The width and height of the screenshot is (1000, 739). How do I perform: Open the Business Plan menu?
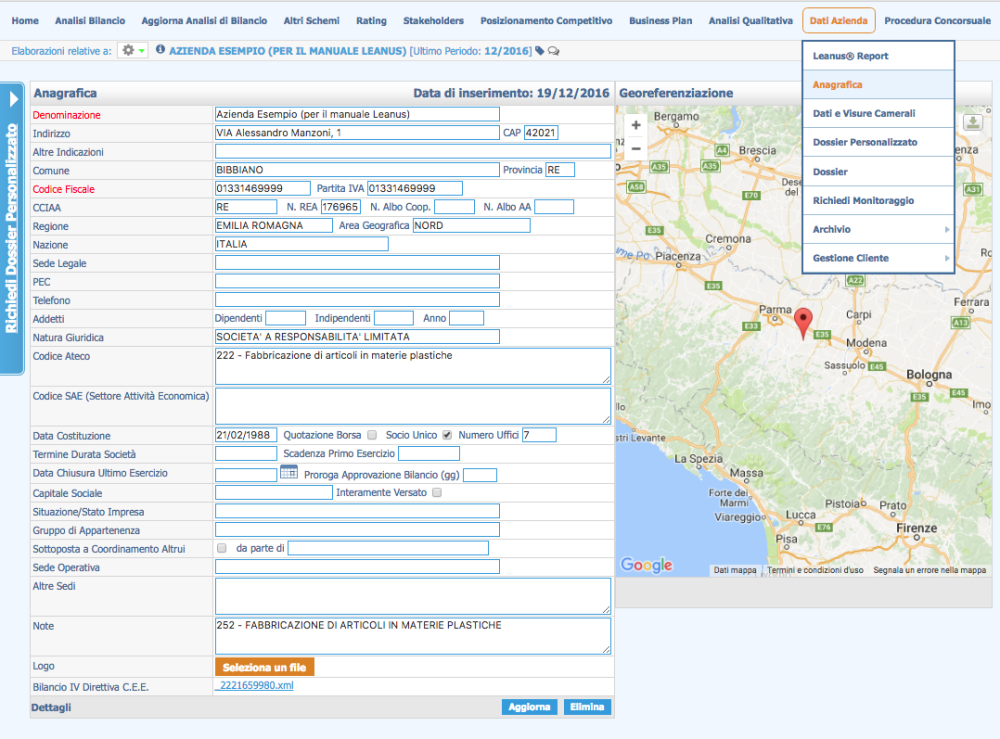tap(660, 20)
